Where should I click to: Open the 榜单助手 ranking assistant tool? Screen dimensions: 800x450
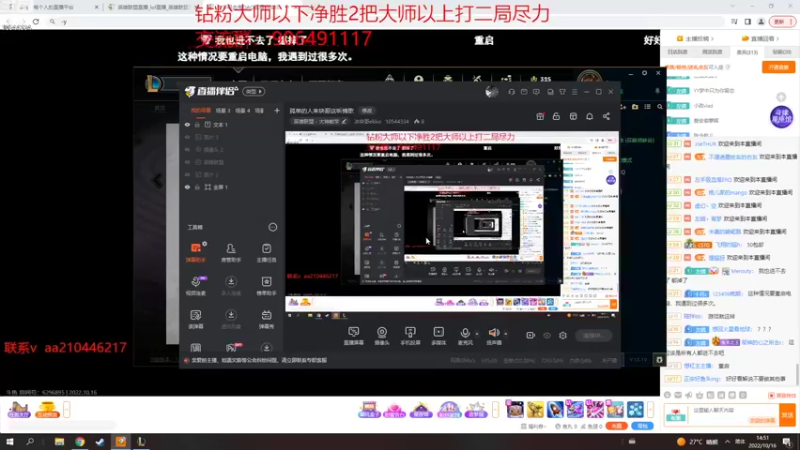(x=266, y=285)
